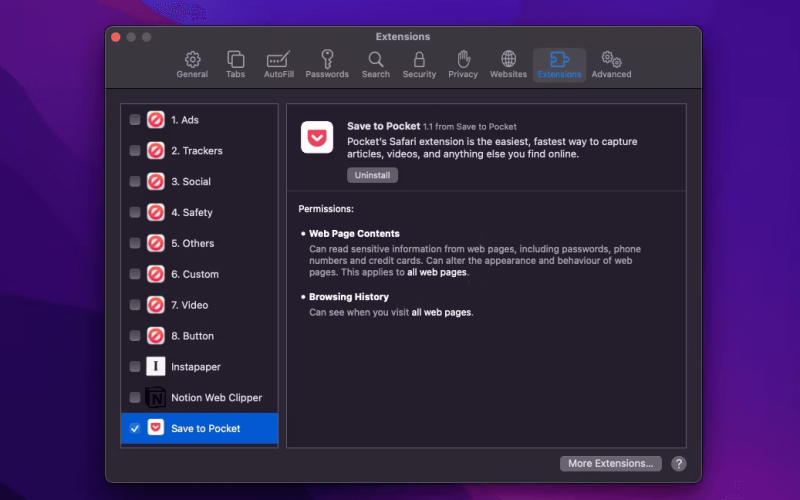Select the "5. Others" extension row
This screenshot has width=800, height=500.
199,243
